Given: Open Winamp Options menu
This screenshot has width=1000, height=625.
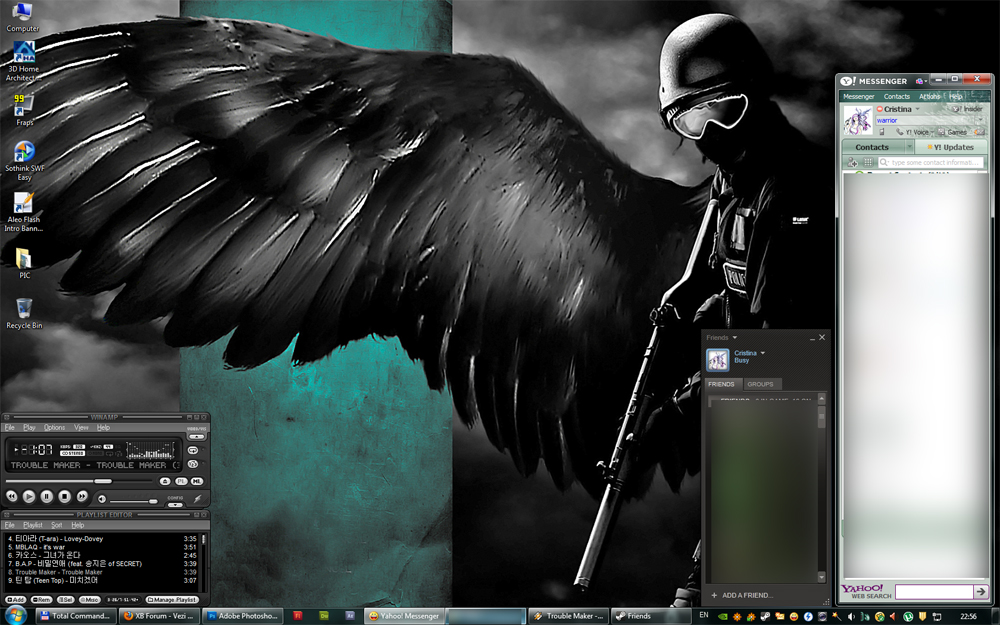Looking at the screenshot, I should [x=55, y=427].
